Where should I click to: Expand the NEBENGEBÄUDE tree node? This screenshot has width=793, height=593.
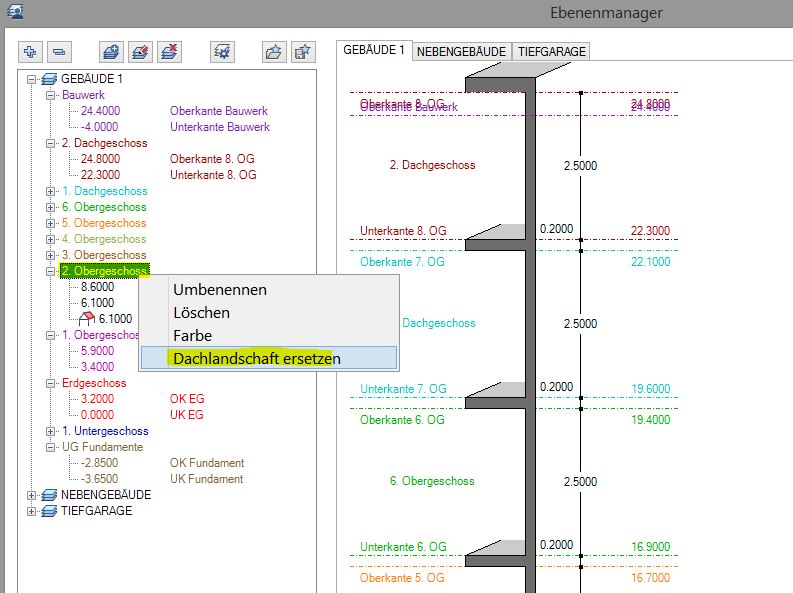click(x=33, y=495)
